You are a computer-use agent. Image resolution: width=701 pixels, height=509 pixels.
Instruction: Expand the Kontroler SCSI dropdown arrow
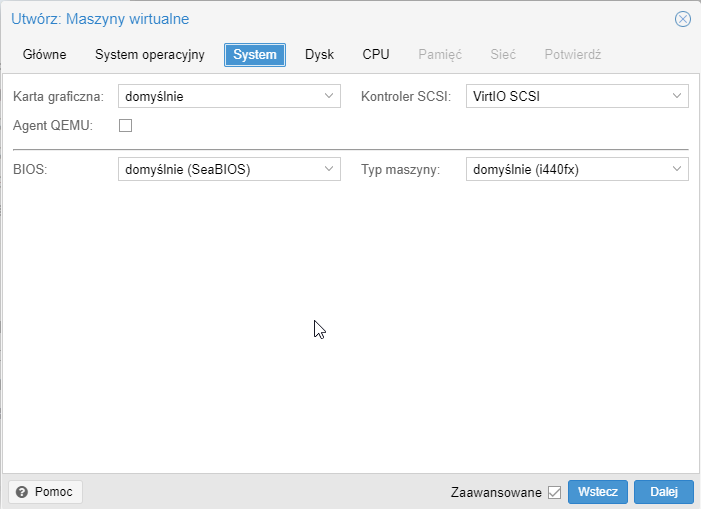point(677,97)
